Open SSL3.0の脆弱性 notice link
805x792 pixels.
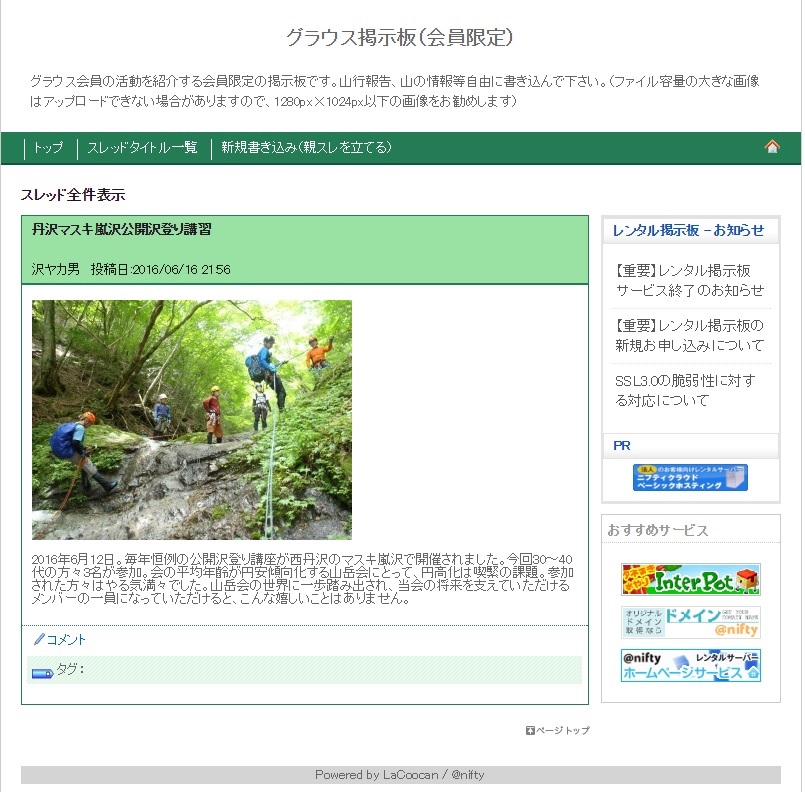pyautogui.click(x=685, y=391)
